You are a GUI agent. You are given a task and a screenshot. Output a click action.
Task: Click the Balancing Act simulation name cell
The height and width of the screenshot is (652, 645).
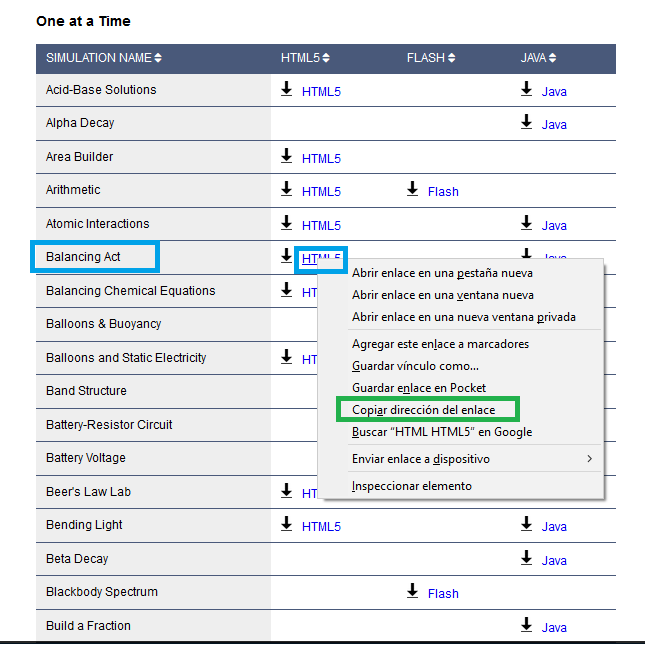coord(83,257)
